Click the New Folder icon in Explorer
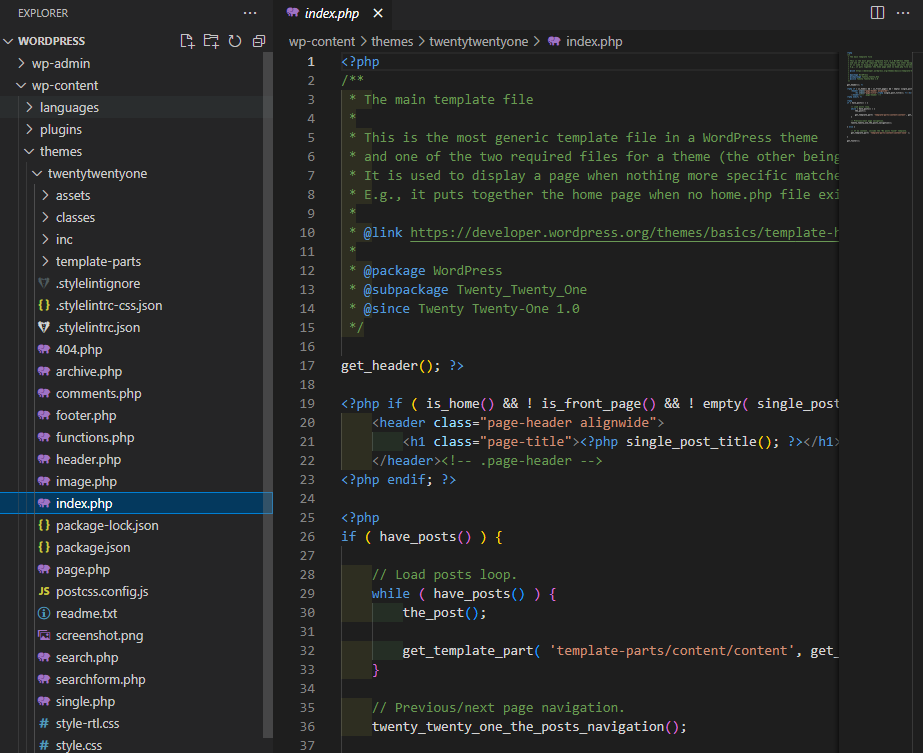This screenshot has width=923, height=753. coord(211,41)
